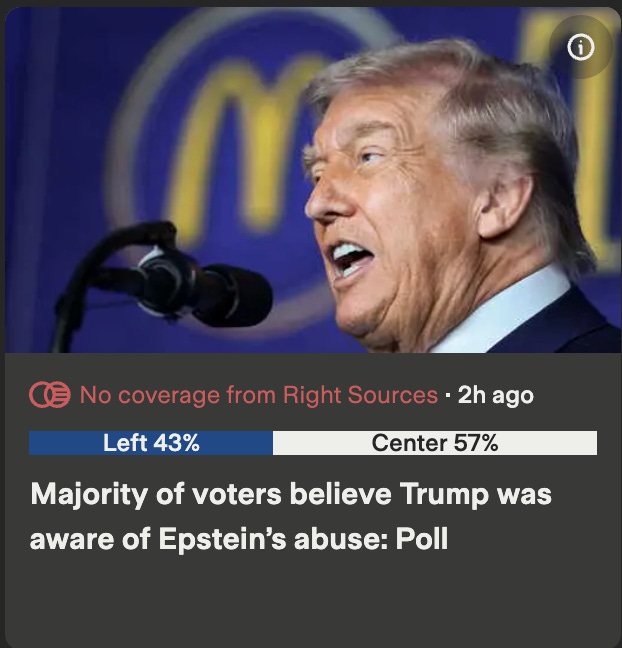
Task: Click the blindspot overlapping-circles icon
Action: 50,395
